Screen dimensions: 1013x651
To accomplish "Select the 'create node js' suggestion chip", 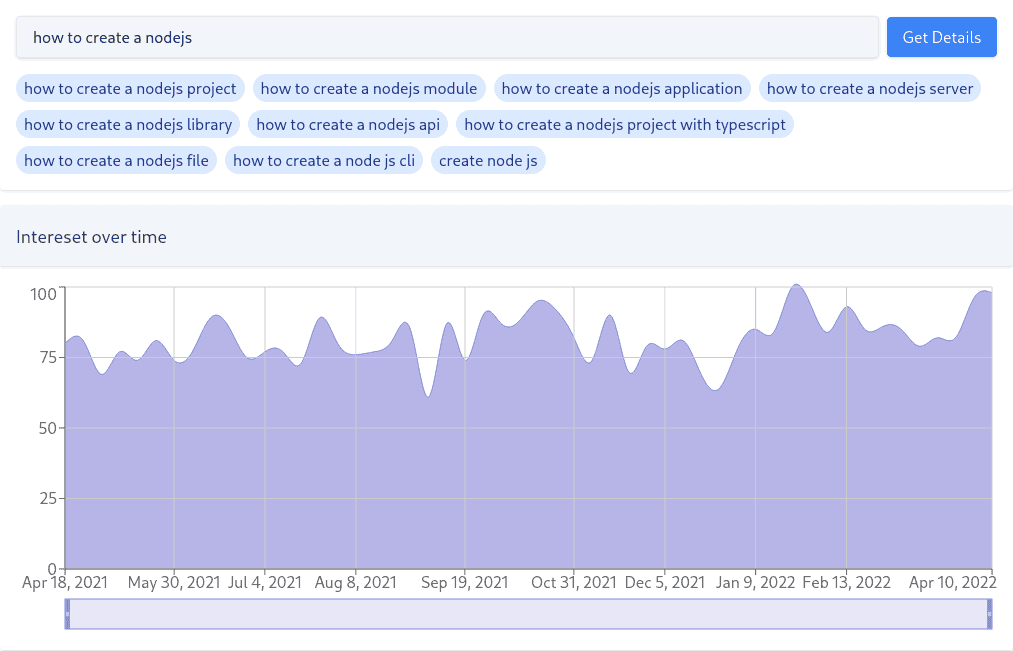I will (x=488, y=160).
